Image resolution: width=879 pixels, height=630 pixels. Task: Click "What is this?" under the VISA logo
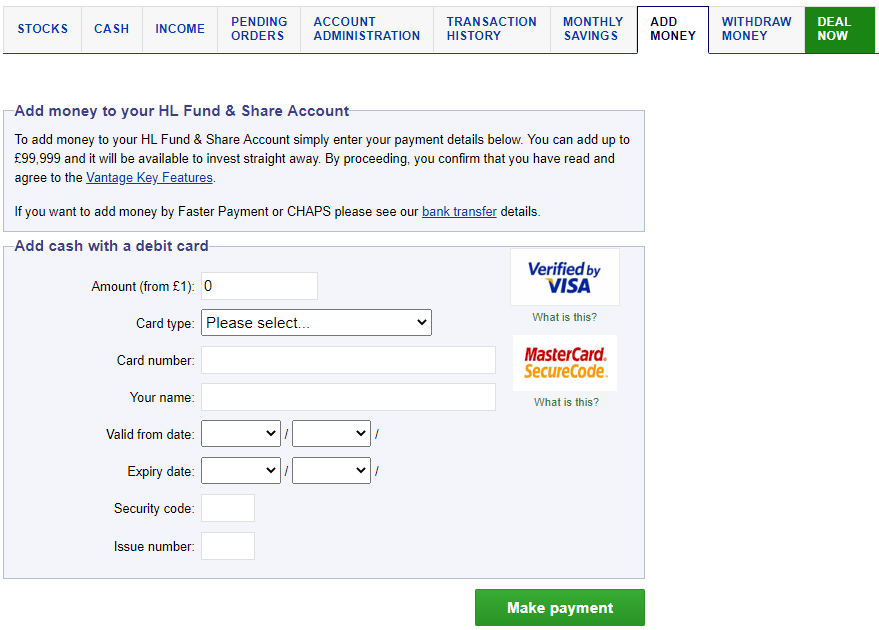tap(564, 317)
